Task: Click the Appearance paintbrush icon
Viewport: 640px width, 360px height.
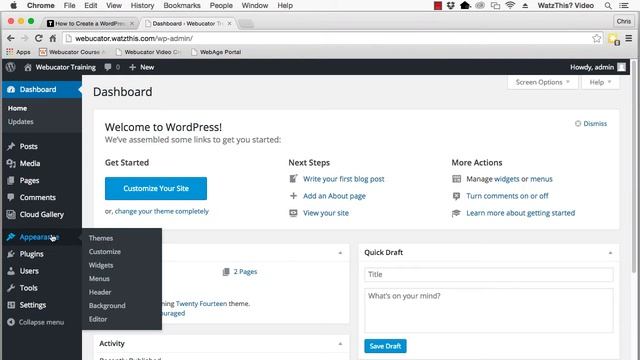Action: [11, 237]
